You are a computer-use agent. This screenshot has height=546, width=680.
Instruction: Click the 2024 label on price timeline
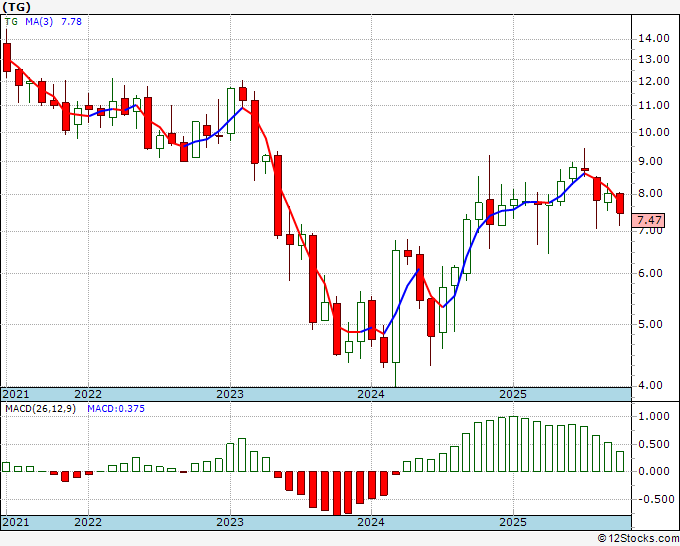pos(371,394)
